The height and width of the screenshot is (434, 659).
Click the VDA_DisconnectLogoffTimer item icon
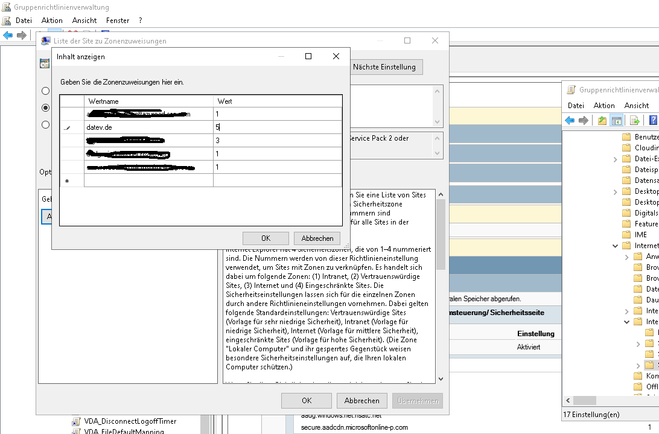pyautogui.click(x=77, y=421)
